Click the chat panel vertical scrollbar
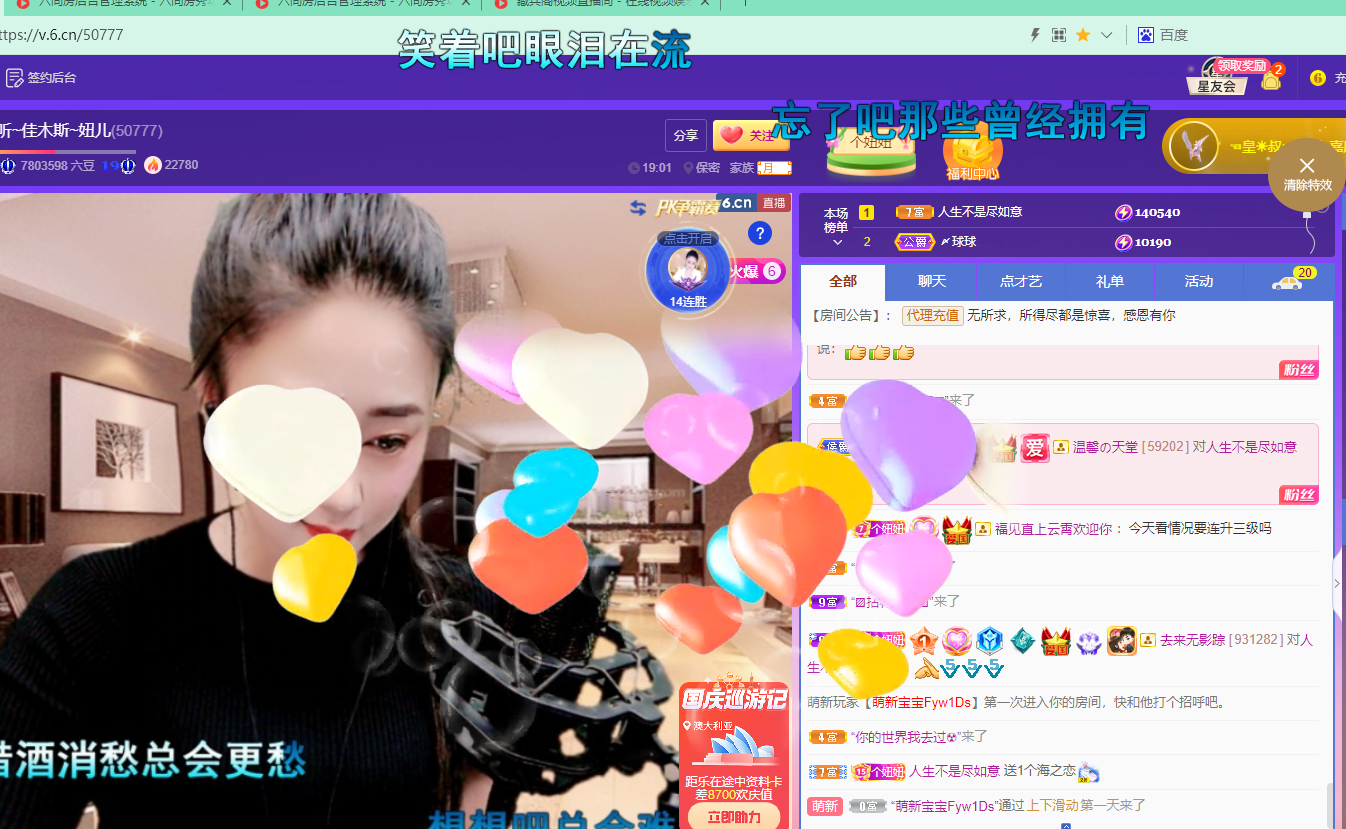The image size is (1346, 829). tap(1329, 805)
